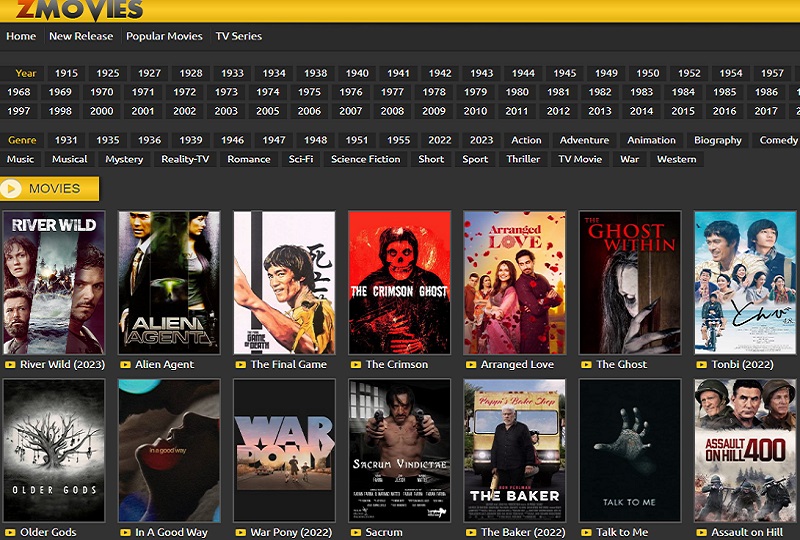Click the icon beside Tonbi (2022) title
Viewport: 800px width, 540px height.
pos(702,364)
